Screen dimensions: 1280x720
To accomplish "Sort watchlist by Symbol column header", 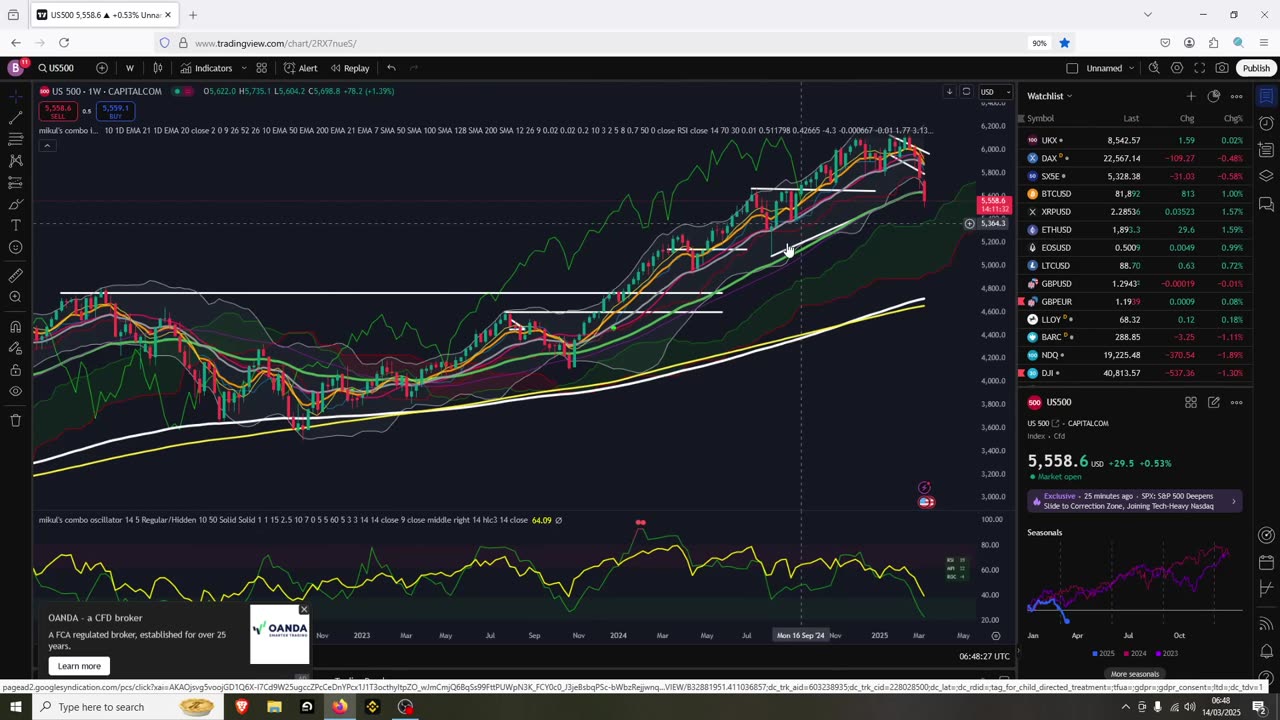I will tap(1040, 119).
